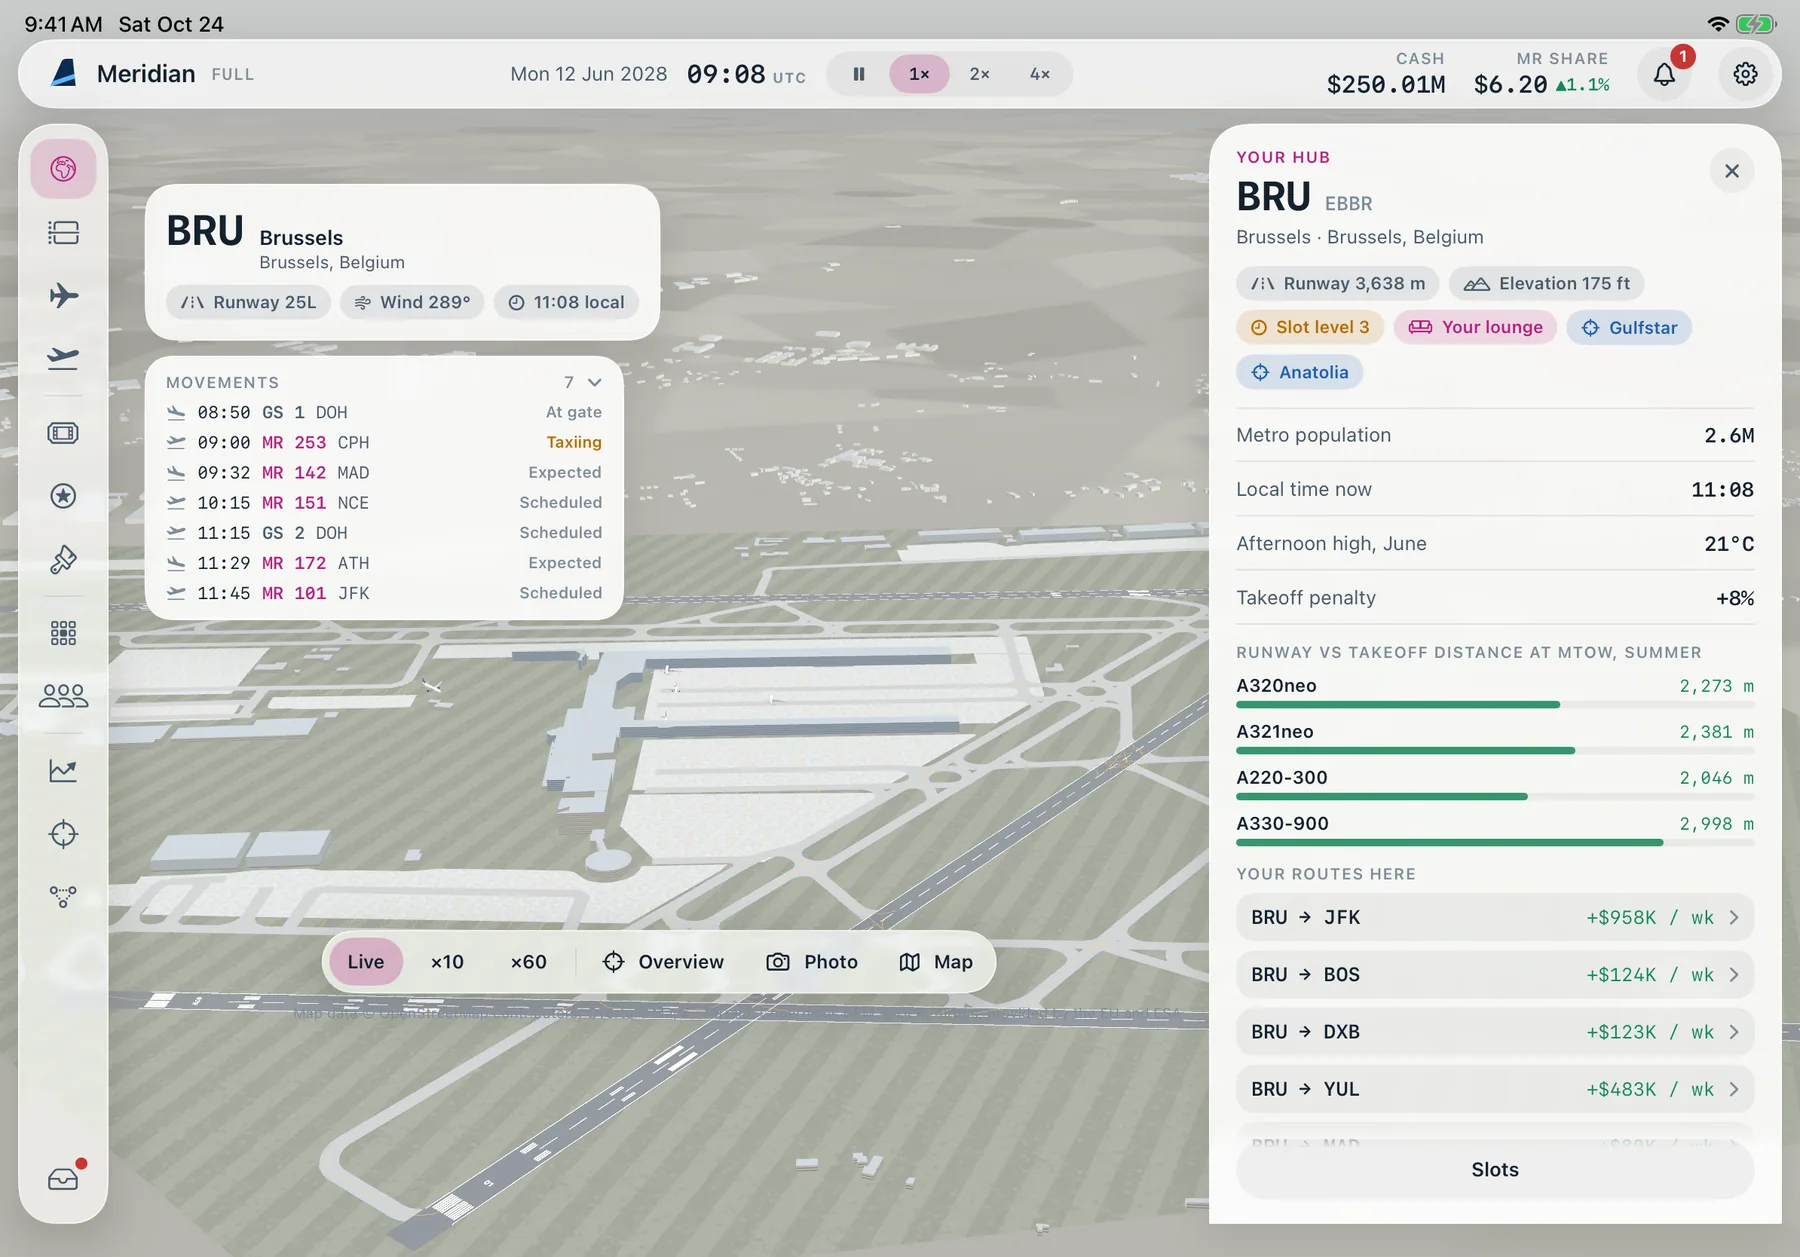
Task: Select movement MR 253 CPH Taxiing
Action: click(x=384, y=442)
